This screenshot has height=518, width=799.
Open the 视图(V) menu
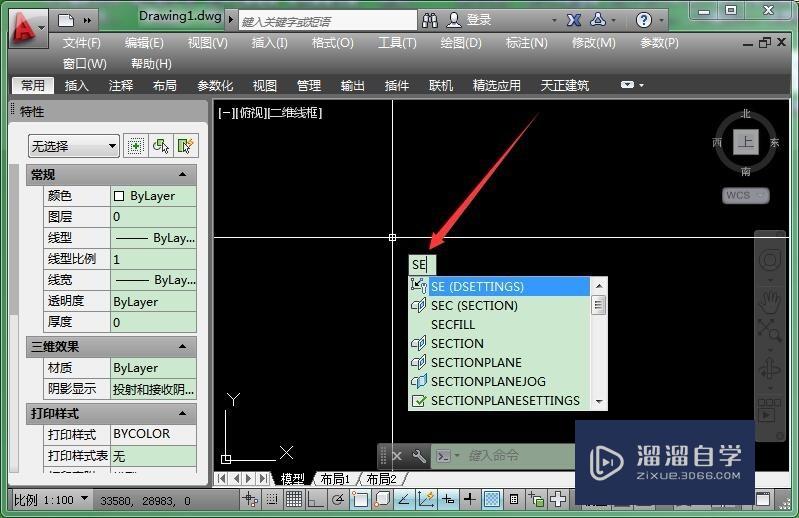tap(207, 43)
